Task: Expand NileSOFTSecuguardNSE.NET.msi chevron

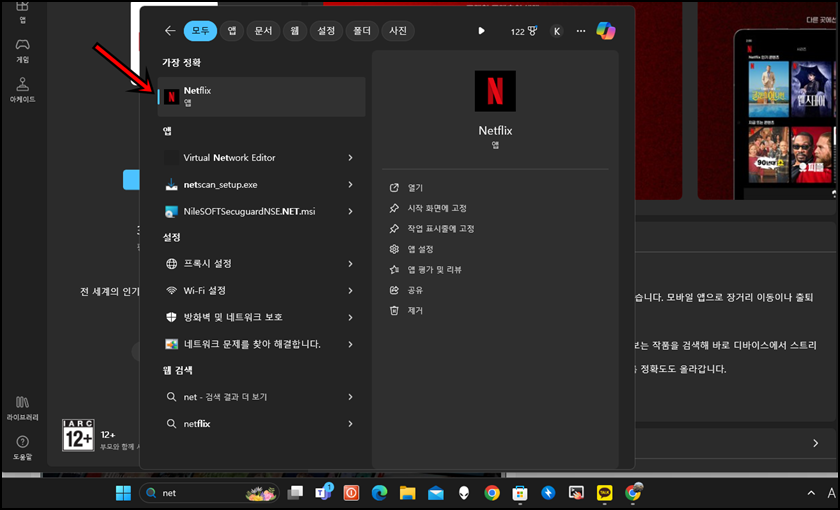Action: [350, 211]
